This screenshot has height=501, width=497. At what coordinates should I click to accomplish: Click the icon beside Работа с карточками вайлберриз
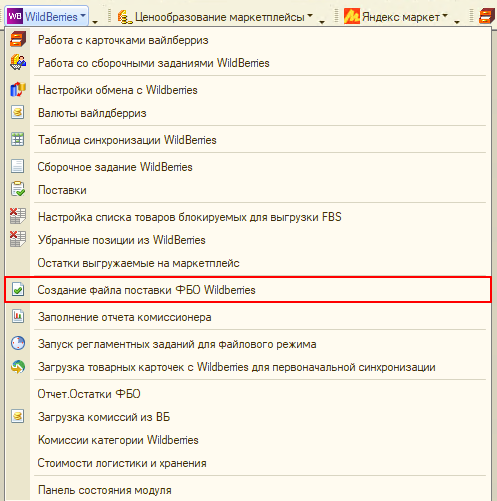18,39
